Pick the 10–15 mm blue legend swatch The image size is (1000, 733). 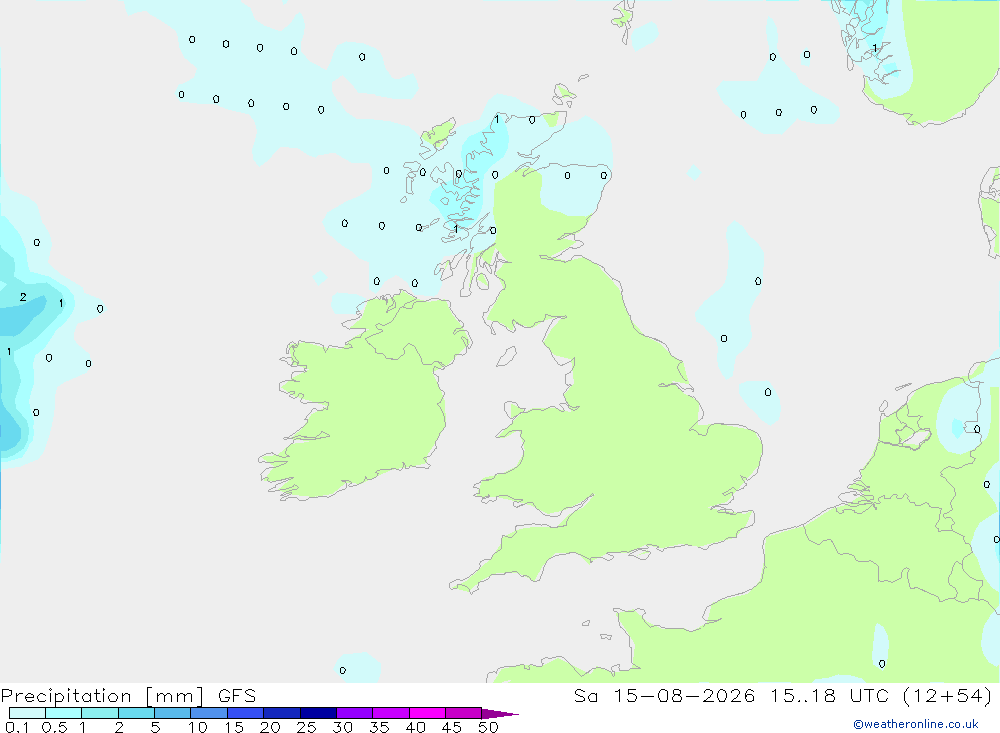[x=209, y=713]
